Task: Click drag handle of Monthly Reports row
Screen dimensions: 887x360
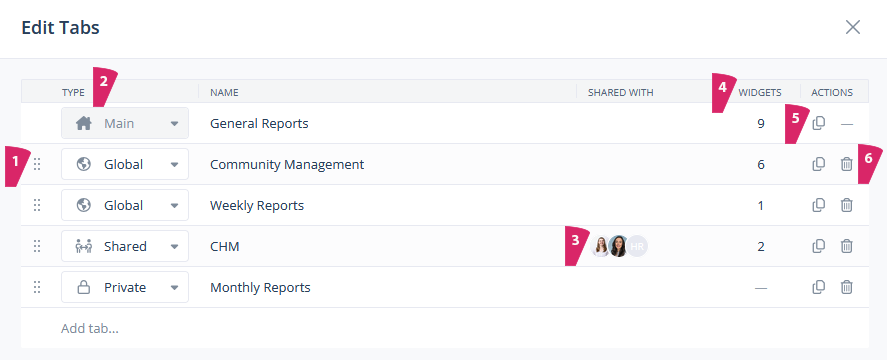Action: point(37,288)
